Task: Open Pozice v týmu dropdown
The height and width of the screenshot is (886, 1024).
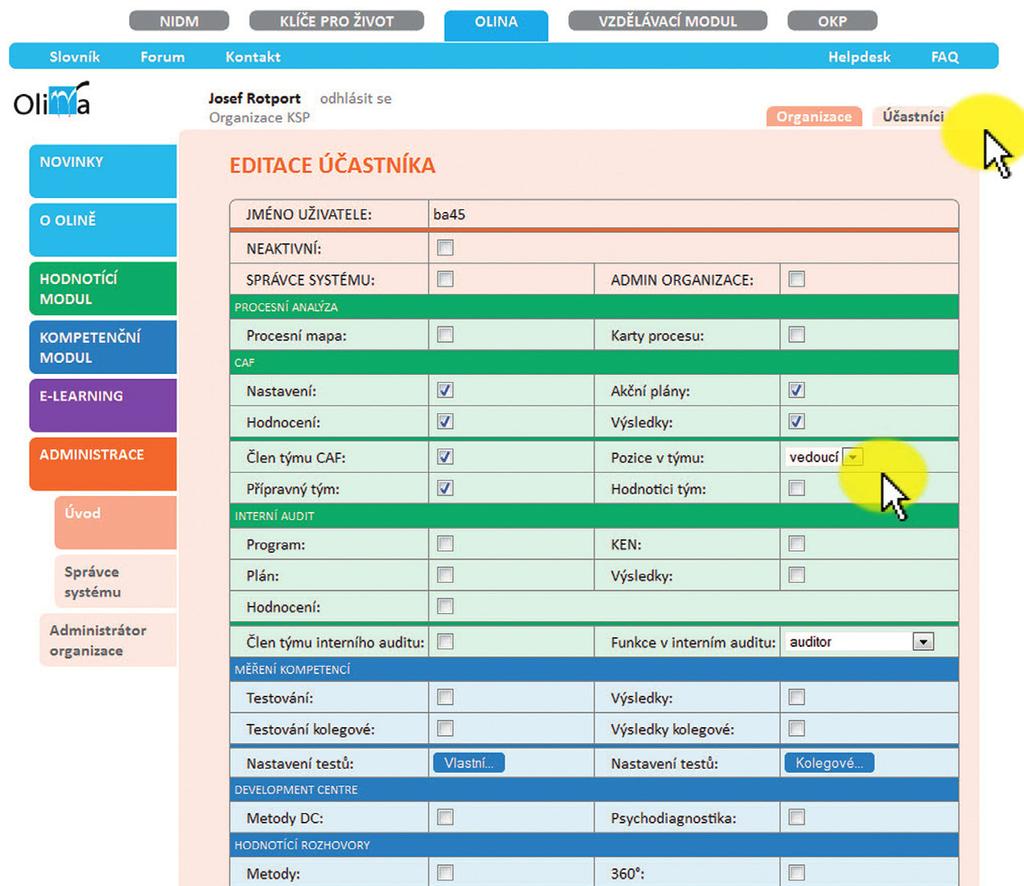Action: click(824, 457)
